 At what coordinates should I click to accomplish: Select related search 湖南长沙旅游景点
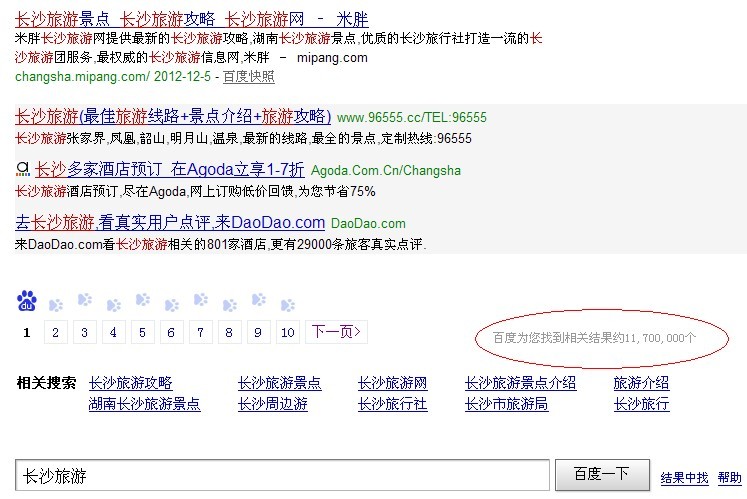144,404
